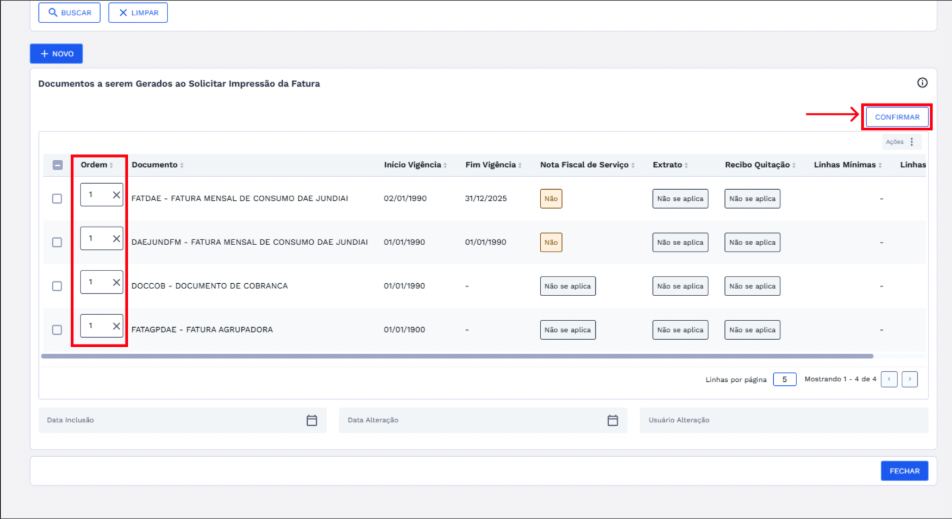
Task: Check the FATDAE row checkbox
Action: [x=57, y=199]
